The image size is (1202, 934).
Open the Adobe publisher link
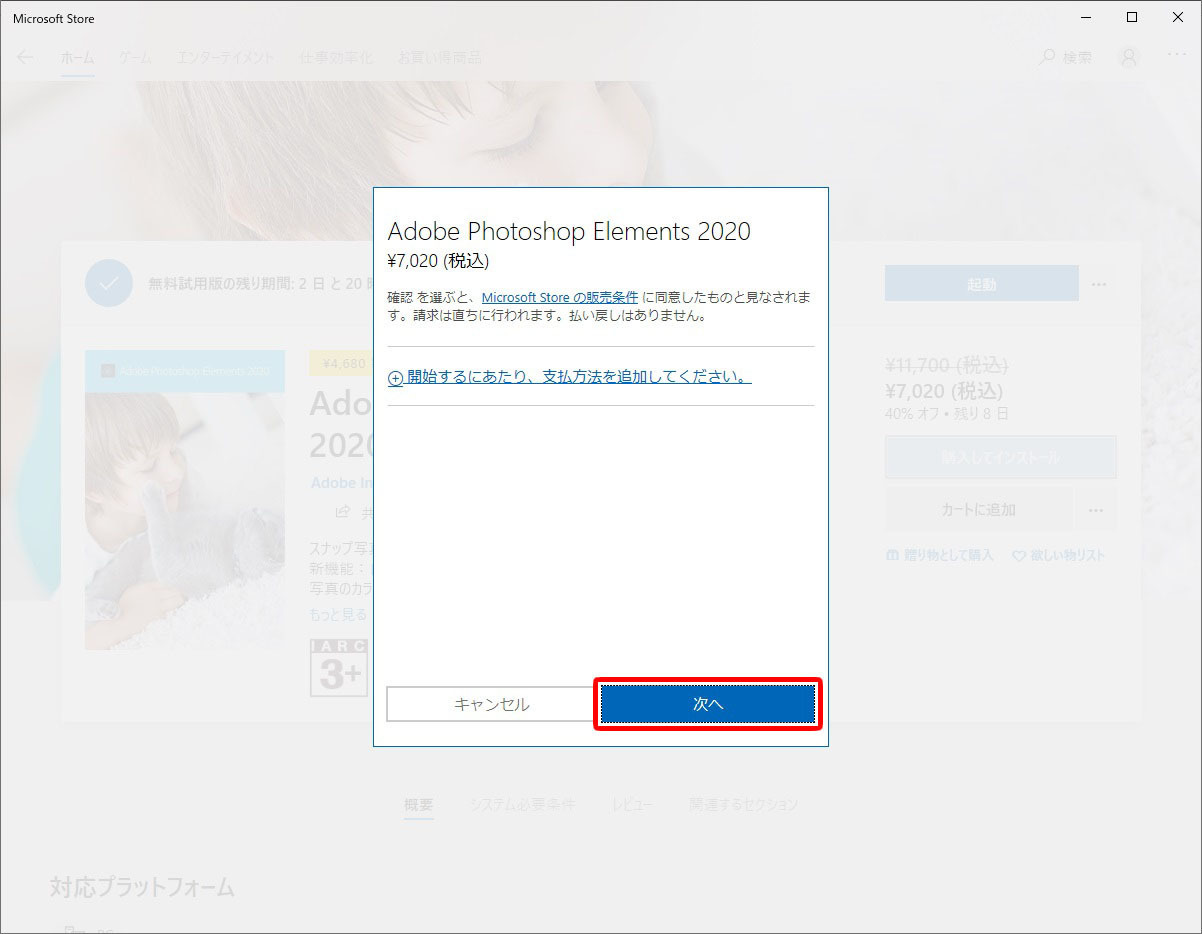pyautogui.click(x=341, y=483)
